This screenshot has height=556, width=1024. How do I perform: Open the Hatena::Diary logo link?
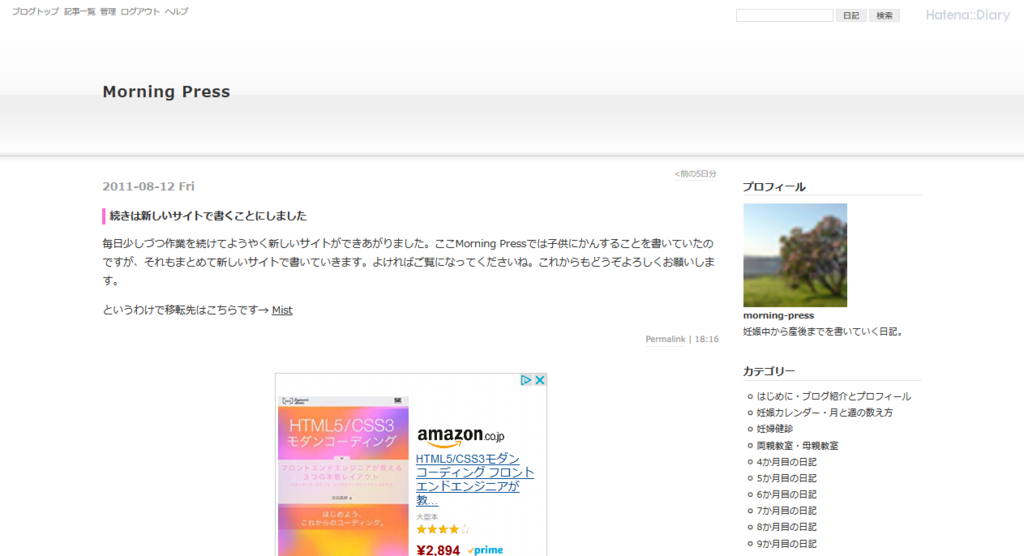[967, 15]
